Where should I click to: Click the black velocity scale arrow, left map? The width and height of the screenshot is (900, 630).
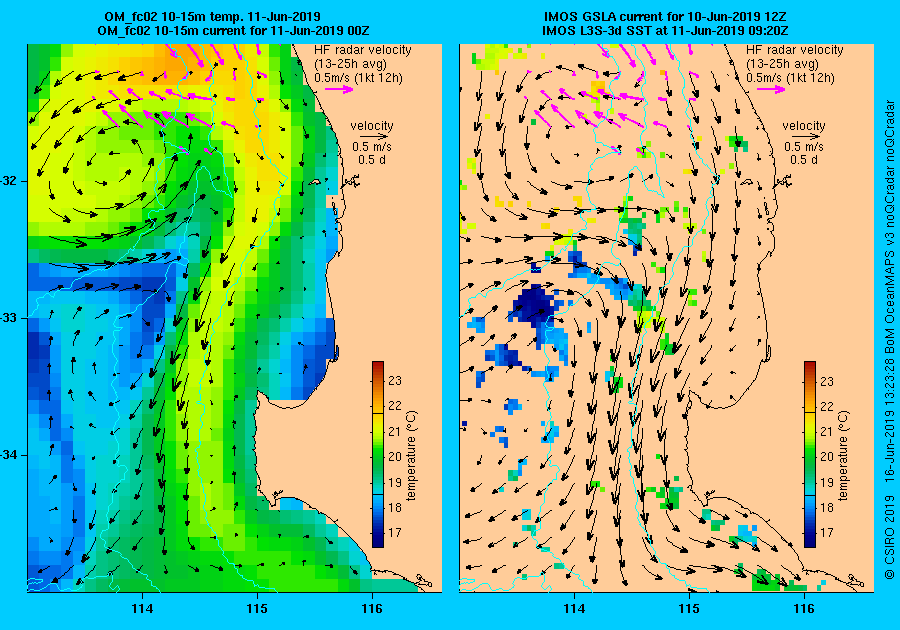375,137
